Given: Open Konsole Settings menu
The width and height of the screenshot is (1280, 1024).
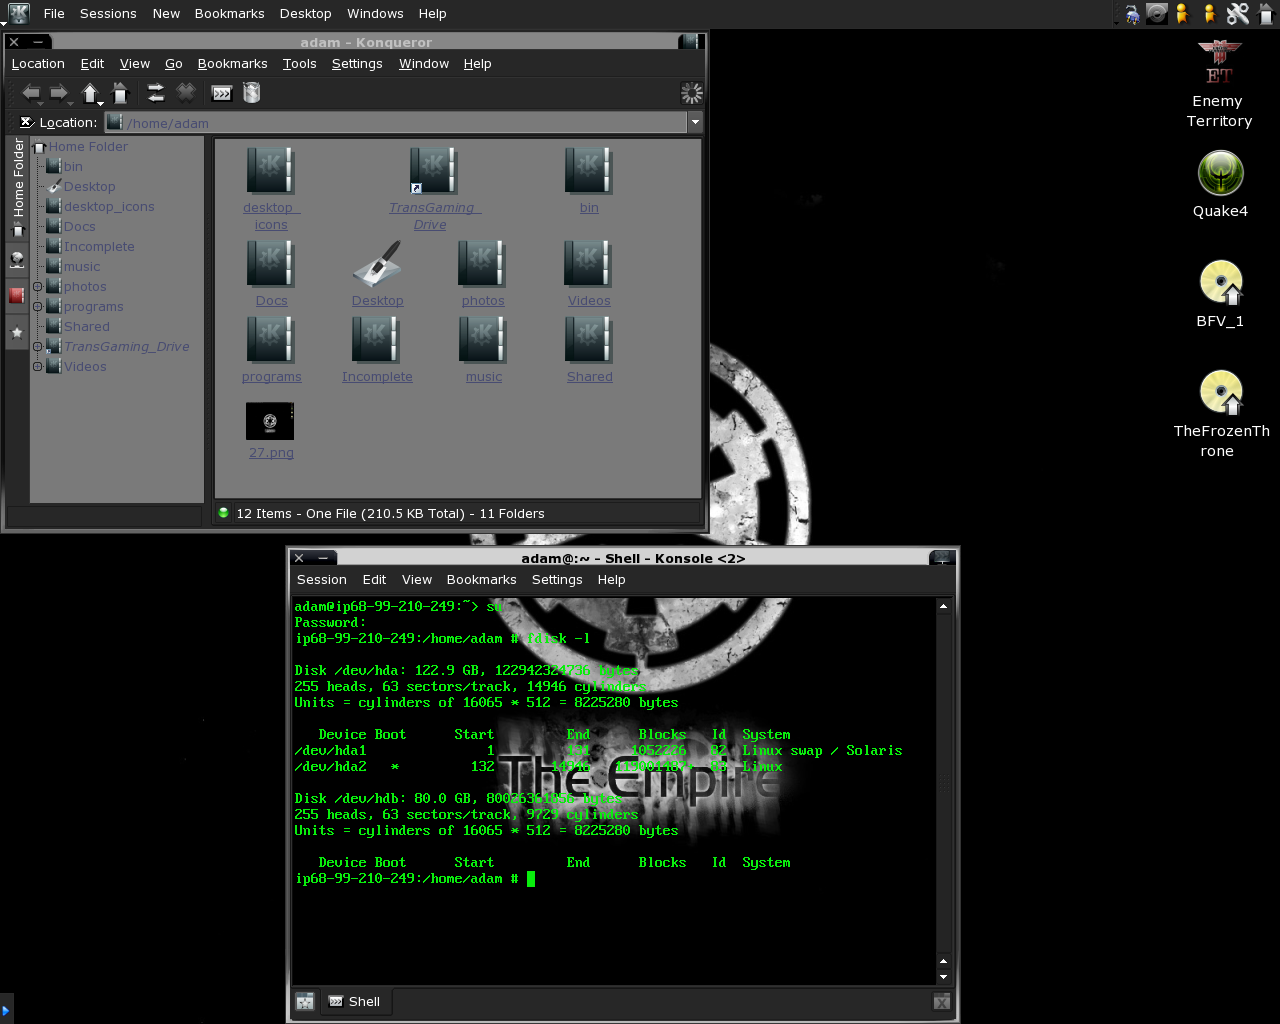Looking at the screenshot, I should click(557, 580).
